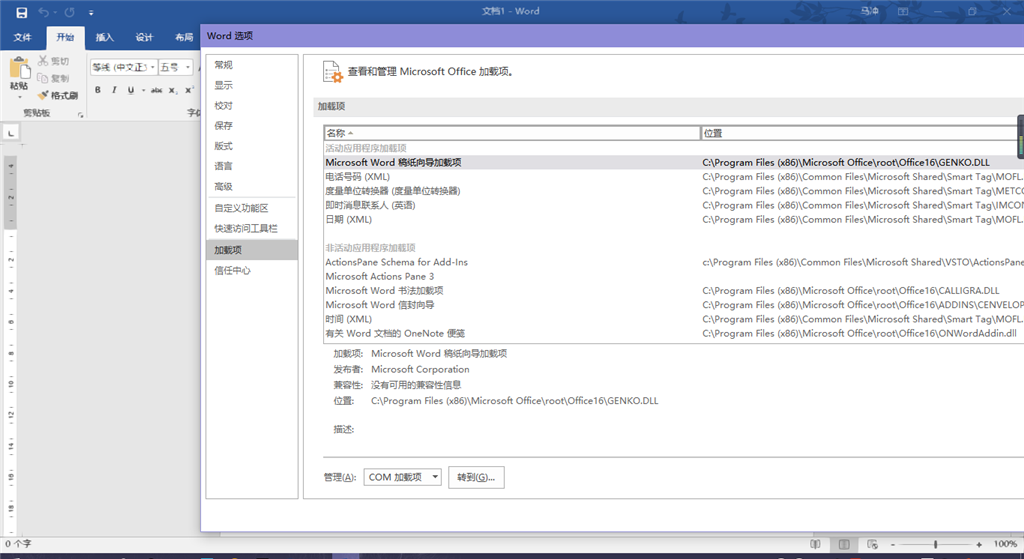Click the zoom in plus button
Viewport: 1024px width, 559px height.
click(x=979, y=544)
